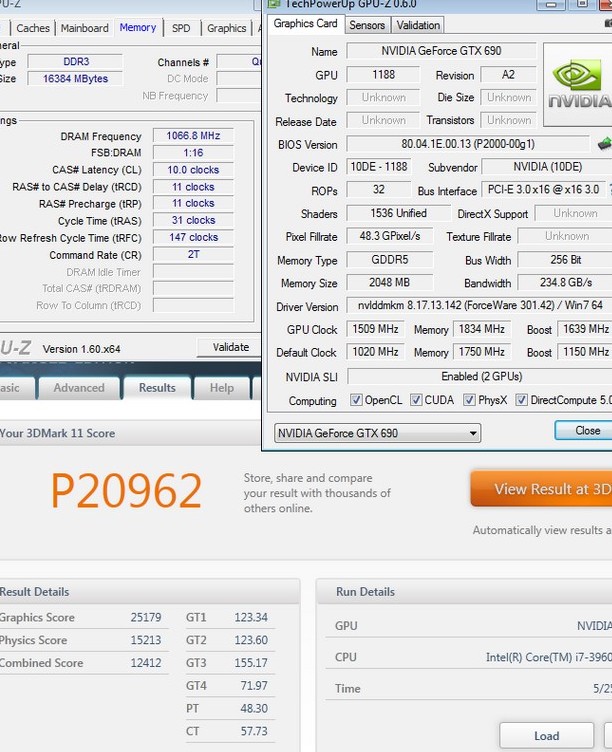The width and height of the screenshot is (612, 752).
Task: Open the GPU-Z Validation tab
Action: (418, 25)
